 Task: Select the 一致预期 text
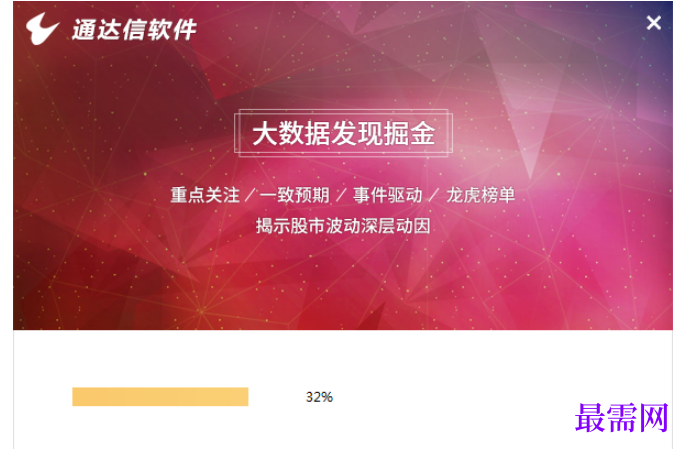[x=294, y=195]
